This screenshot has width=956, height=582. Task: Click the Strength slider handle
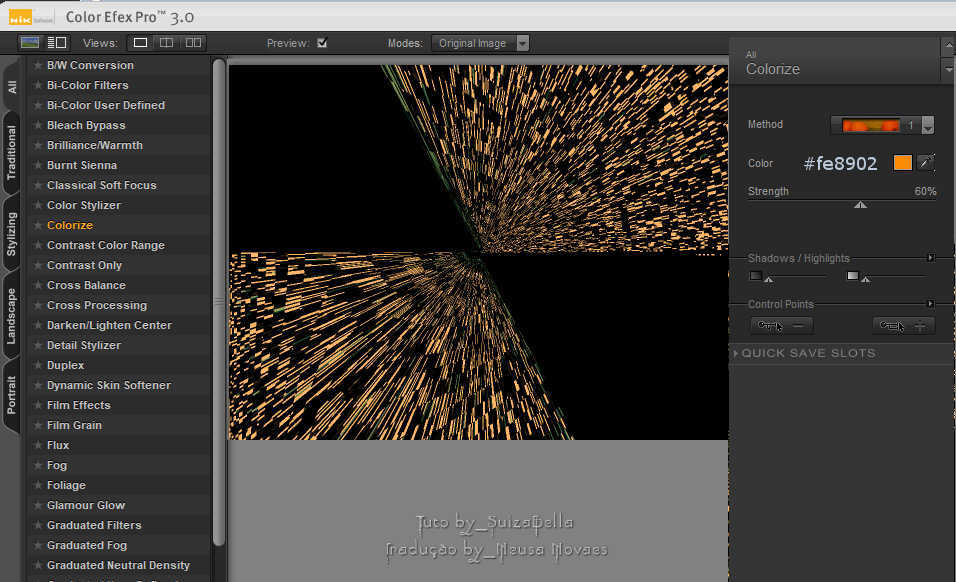click(860, 205)
